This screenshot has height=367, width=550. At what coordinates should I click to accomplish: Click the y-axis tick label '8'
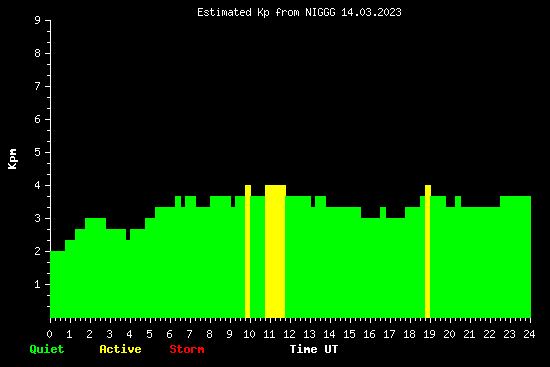[38, 53]
